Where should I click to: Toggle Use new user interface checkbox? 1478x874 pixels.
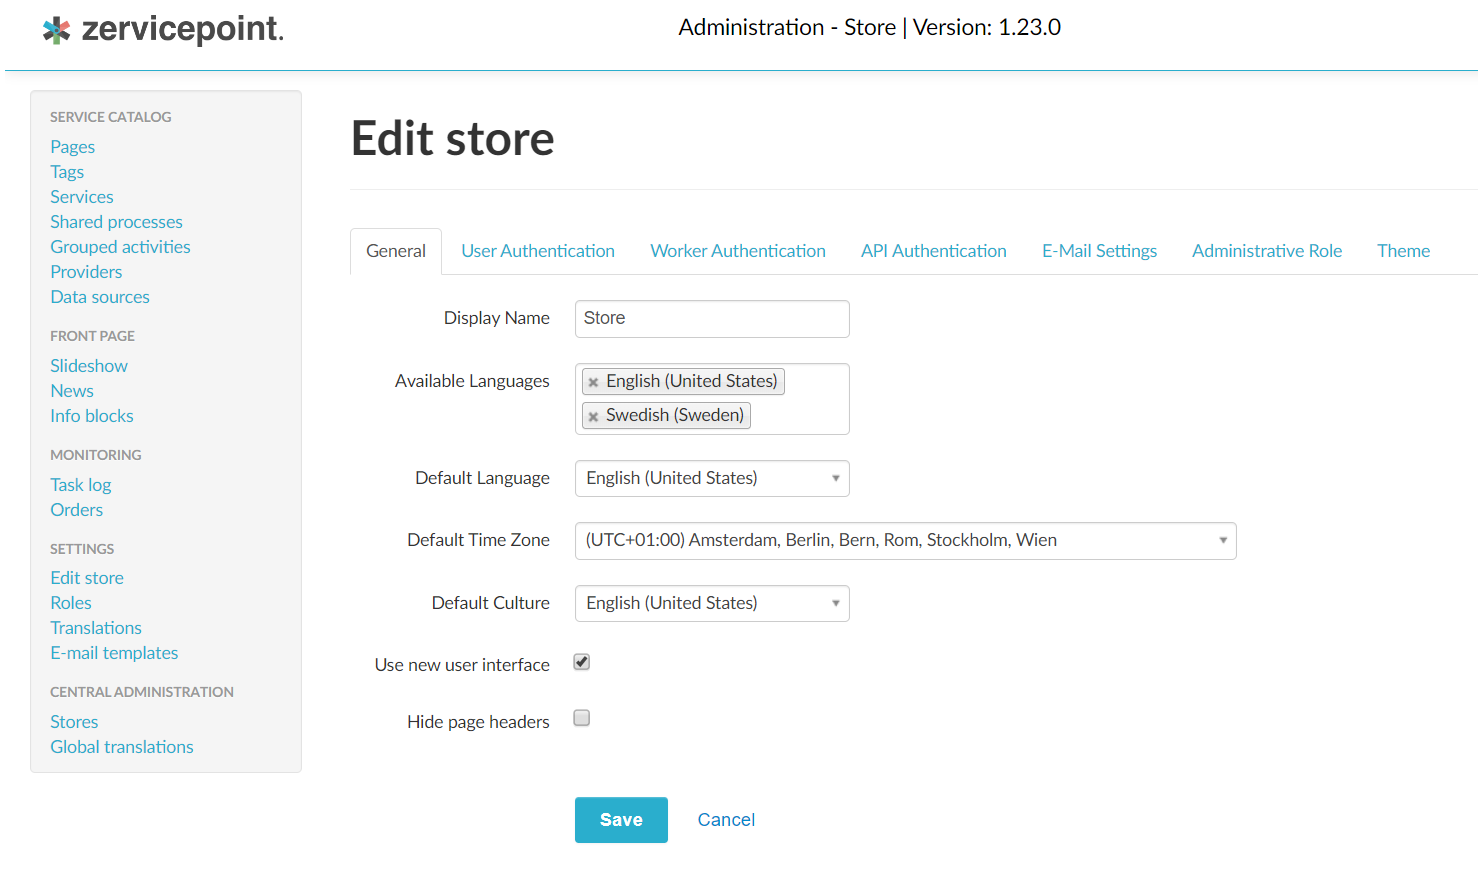point(582,662)
